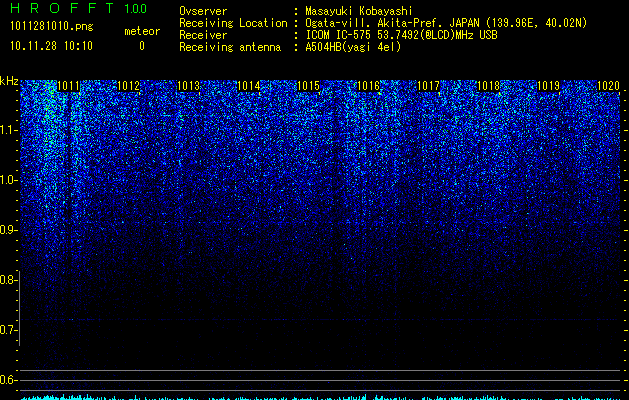Click the 1.0 frequency axis label

[8, 180]
